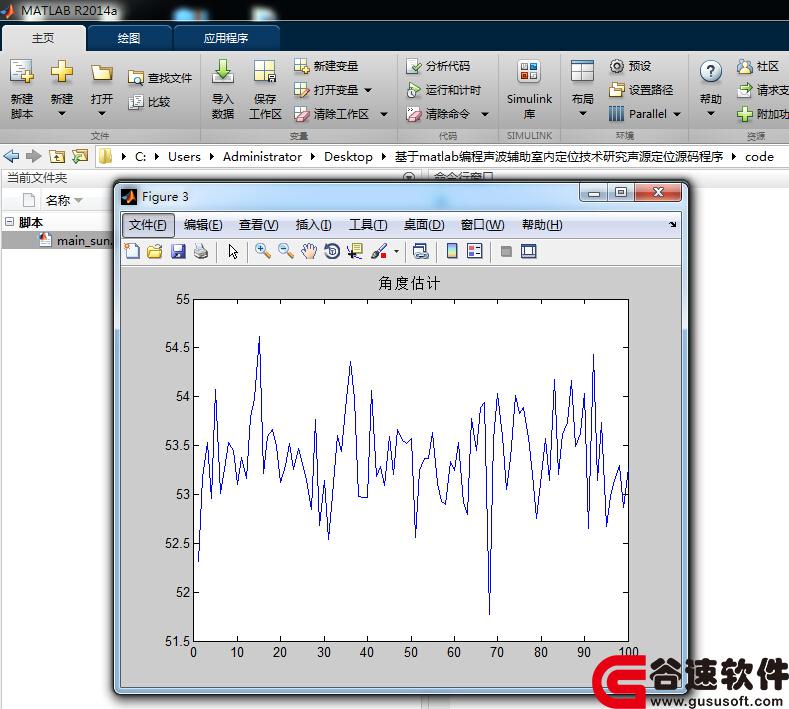
Task: Click Print Figure icon in Figure 3 toolbar
Action: (201, 251)
